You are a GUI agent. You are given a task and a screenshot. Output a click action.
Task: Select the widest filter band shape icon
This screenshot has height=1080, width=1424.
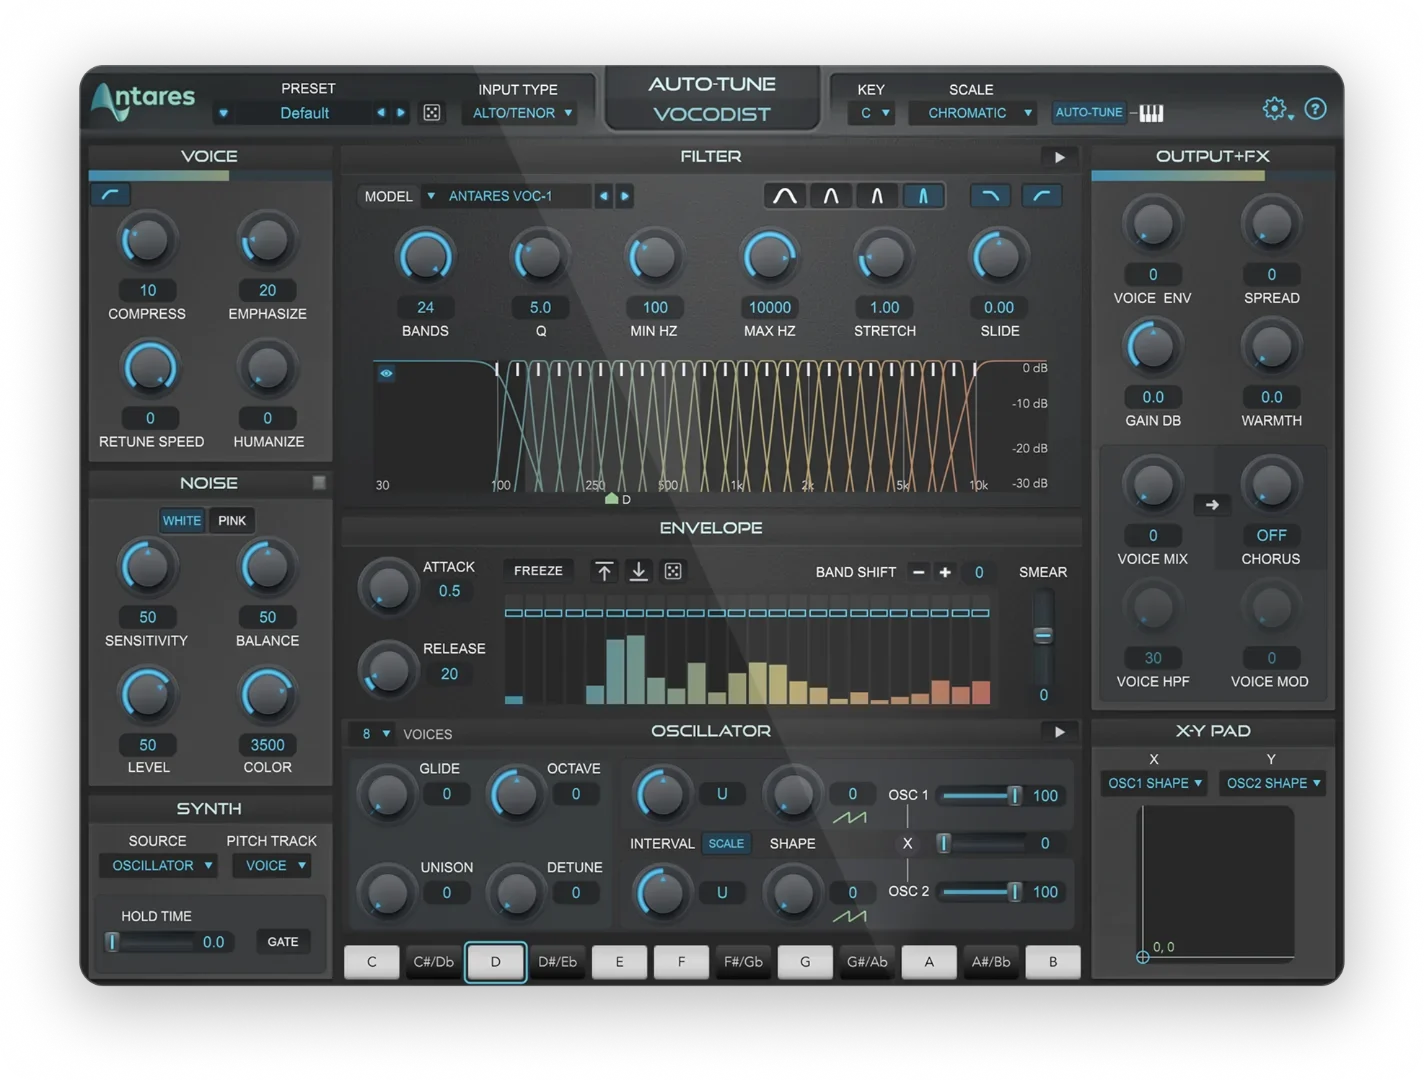pyautogui.click(x=785, y=196)
